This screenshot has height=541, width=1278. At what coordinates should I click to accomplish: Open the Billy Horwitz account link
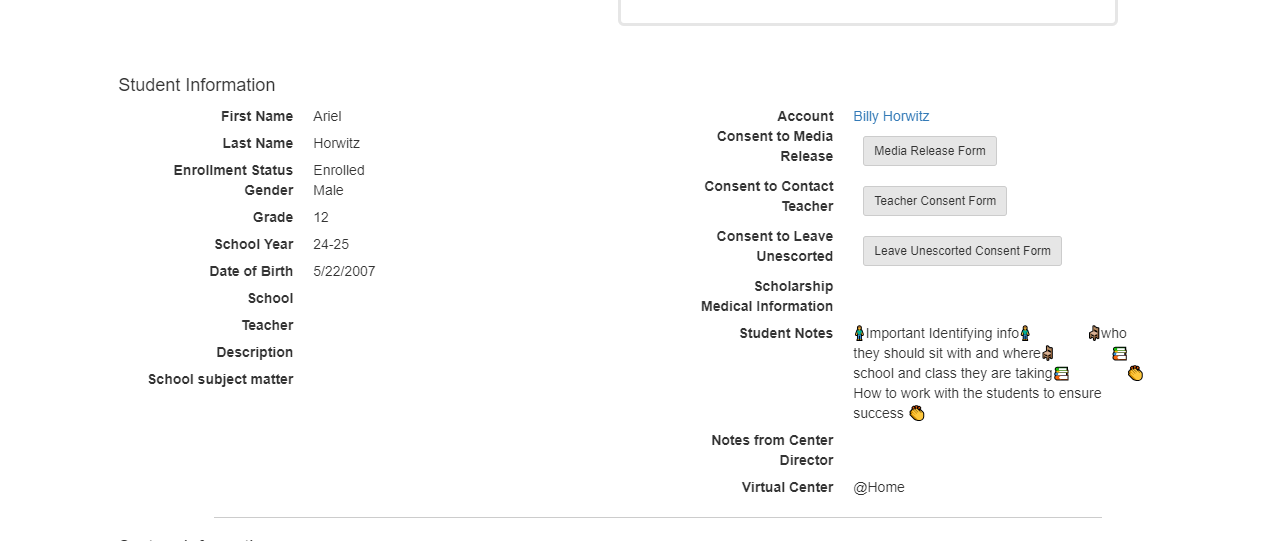[891, 116]
